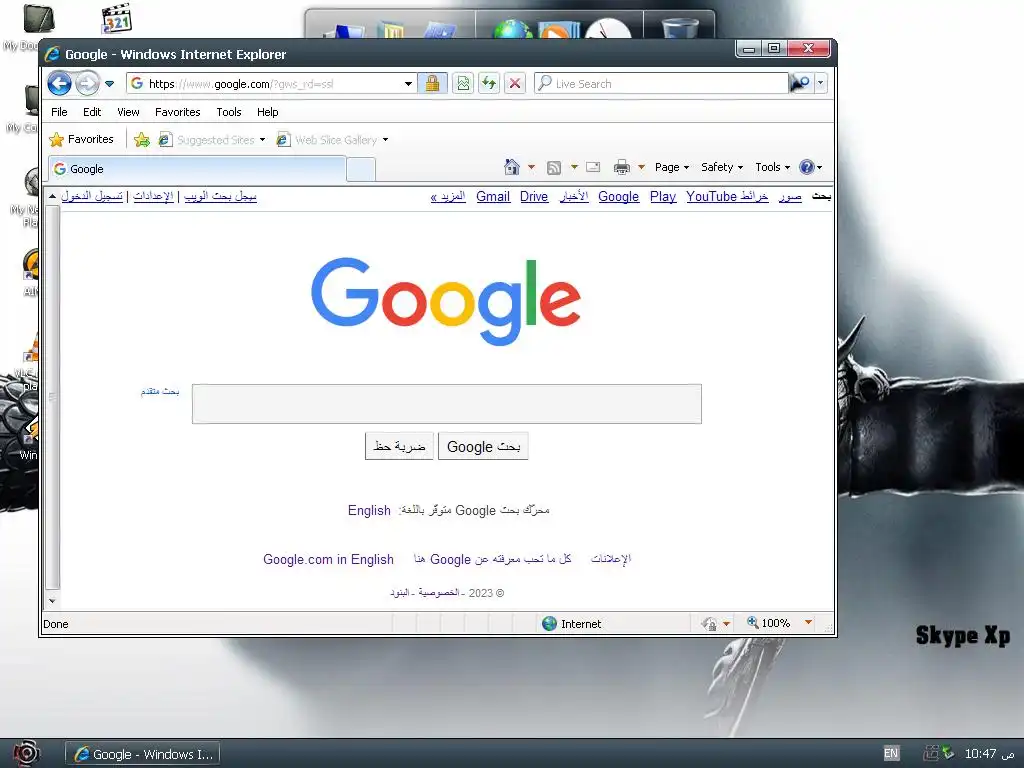The width and height of the screenshot is (1024, 768).
Task: Open the Media Player Classic 321 desktop icon
Action: tap(117, 19)
